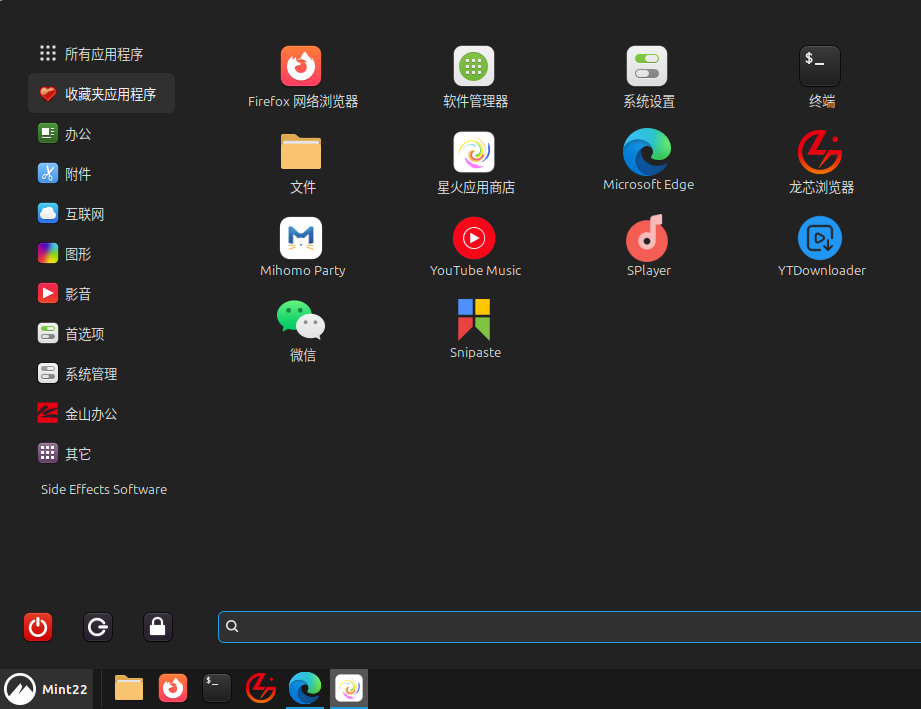The image size is (921, 709).
Task: Show the 互联网 category
Action: tap(102, 214)
